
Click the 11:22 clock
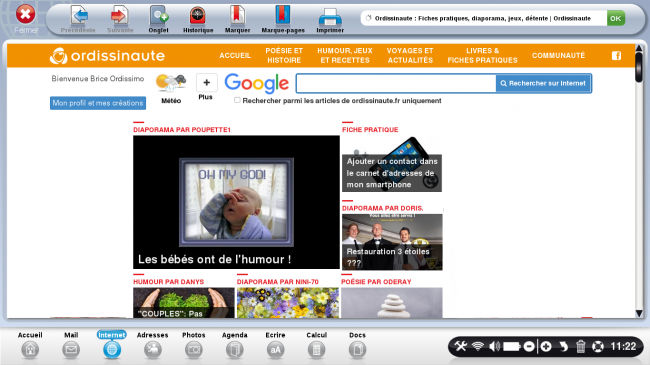click(623, 346)
